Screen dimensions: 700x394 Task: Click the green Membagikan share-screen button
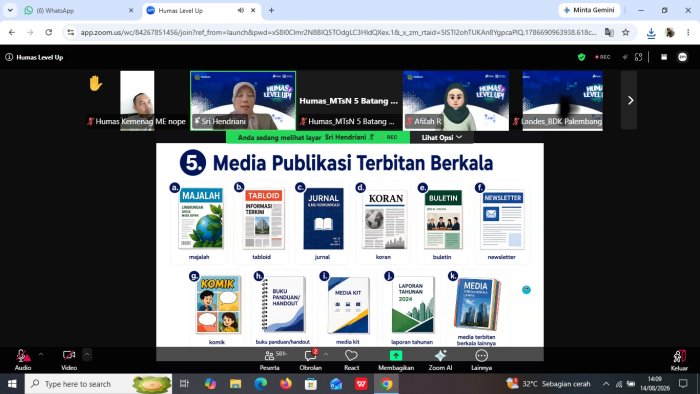coord(396,360)
